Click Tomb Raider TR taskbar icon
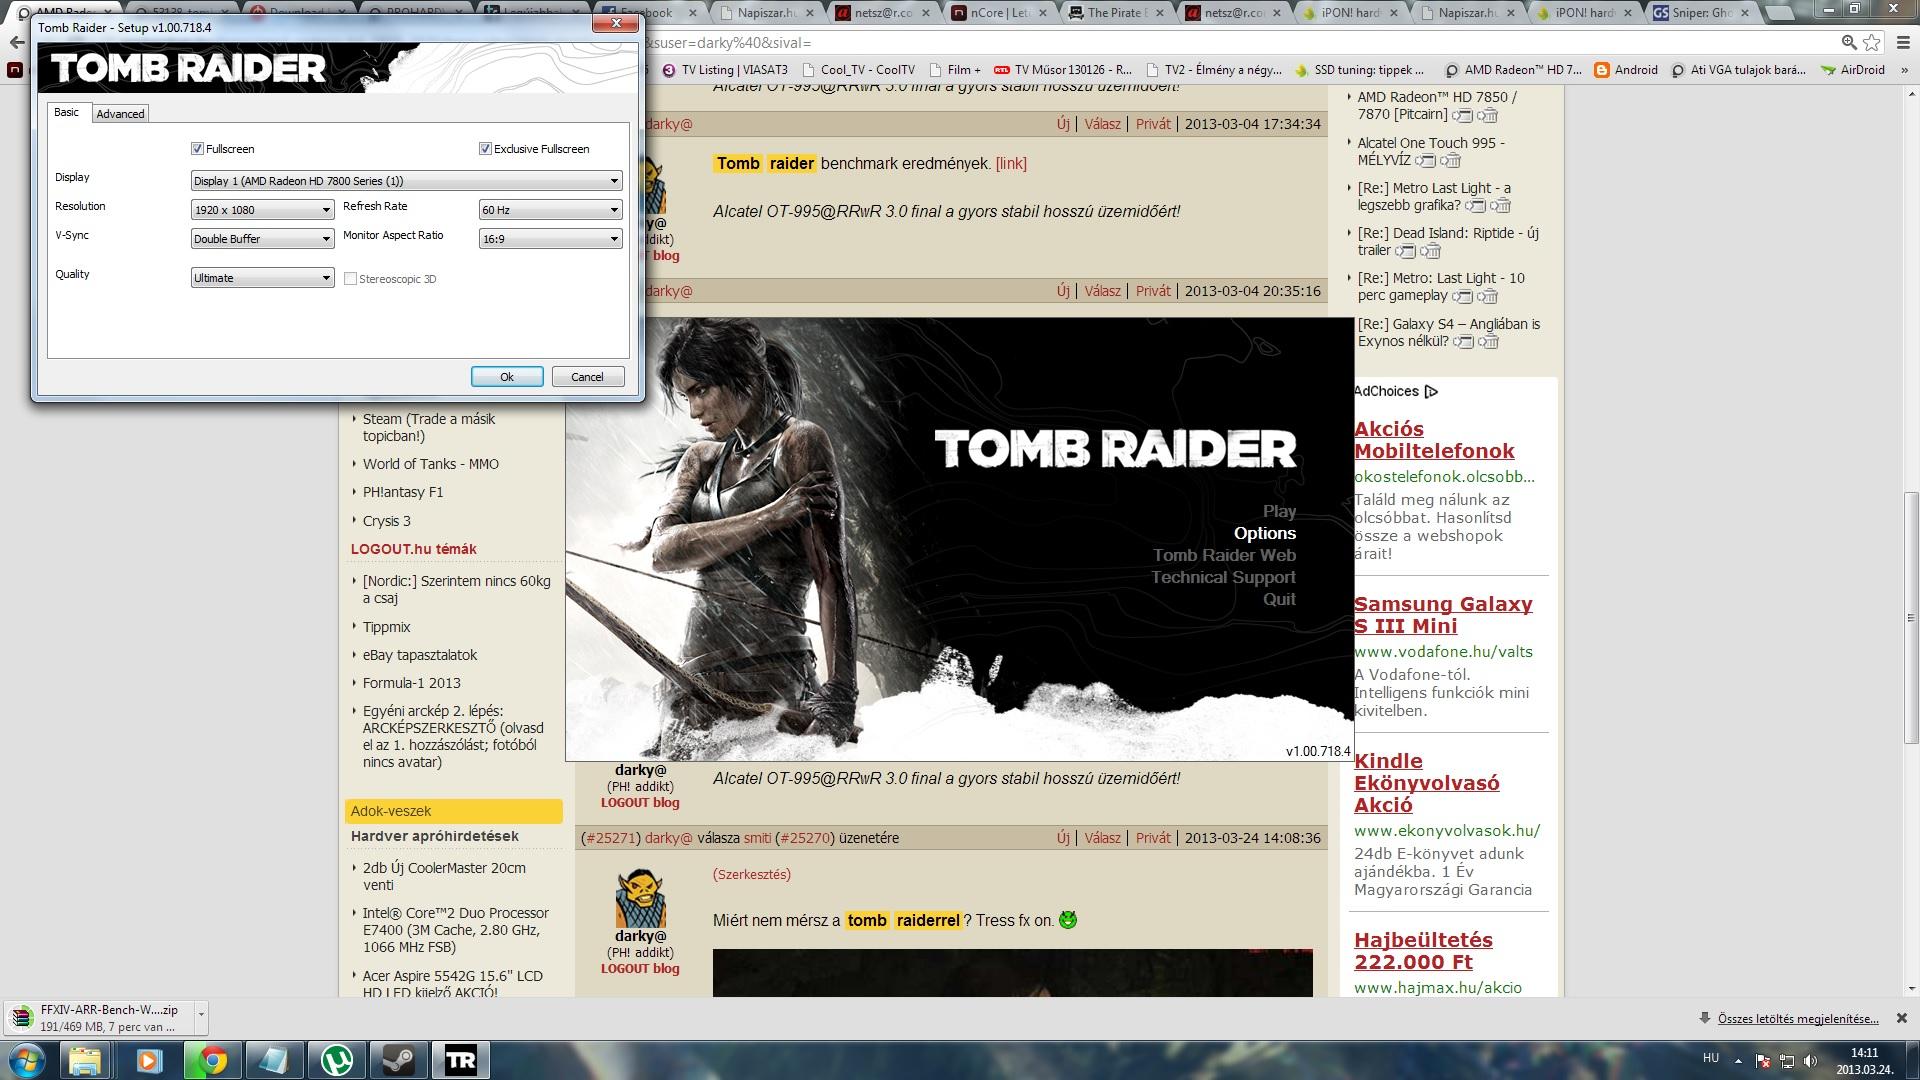Viewport: 1920px width, 1080px height. (461, 1060)
